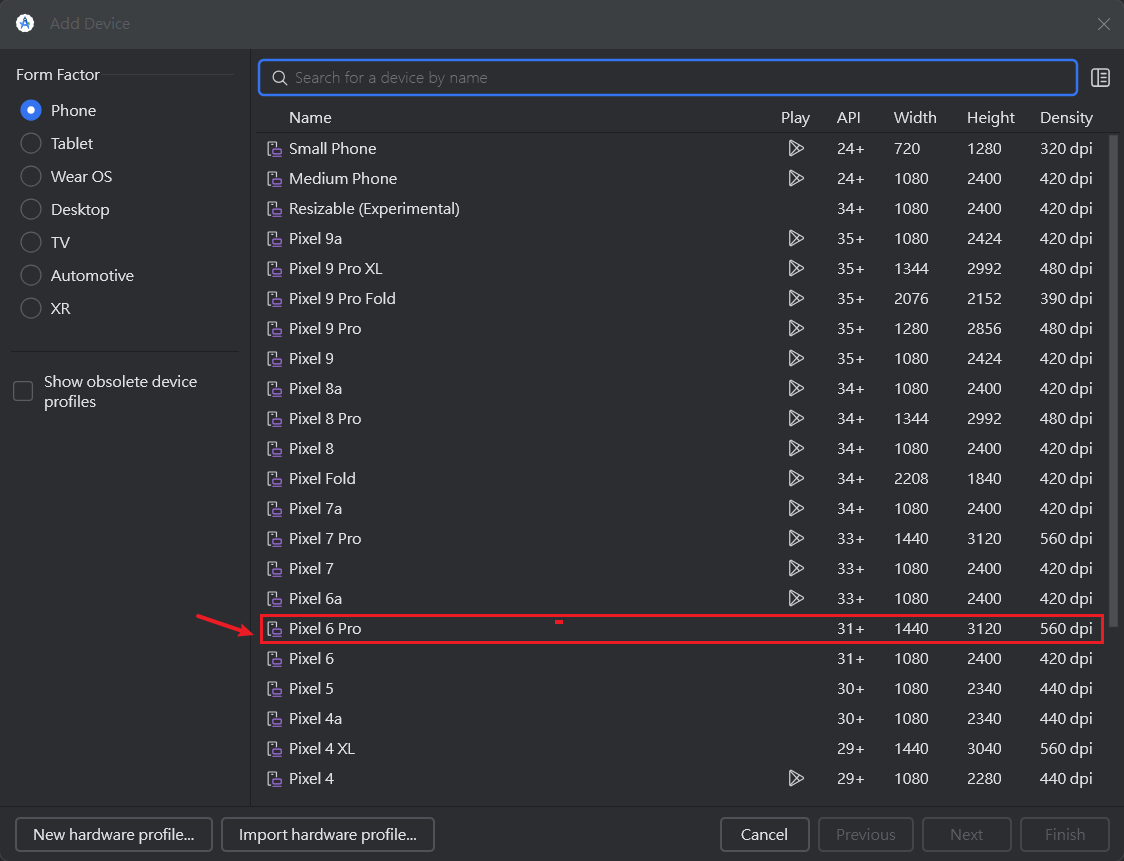Select the Pixel 4a device name
Viewport: 1124px width, 861px height.
[x=315, y=718]
